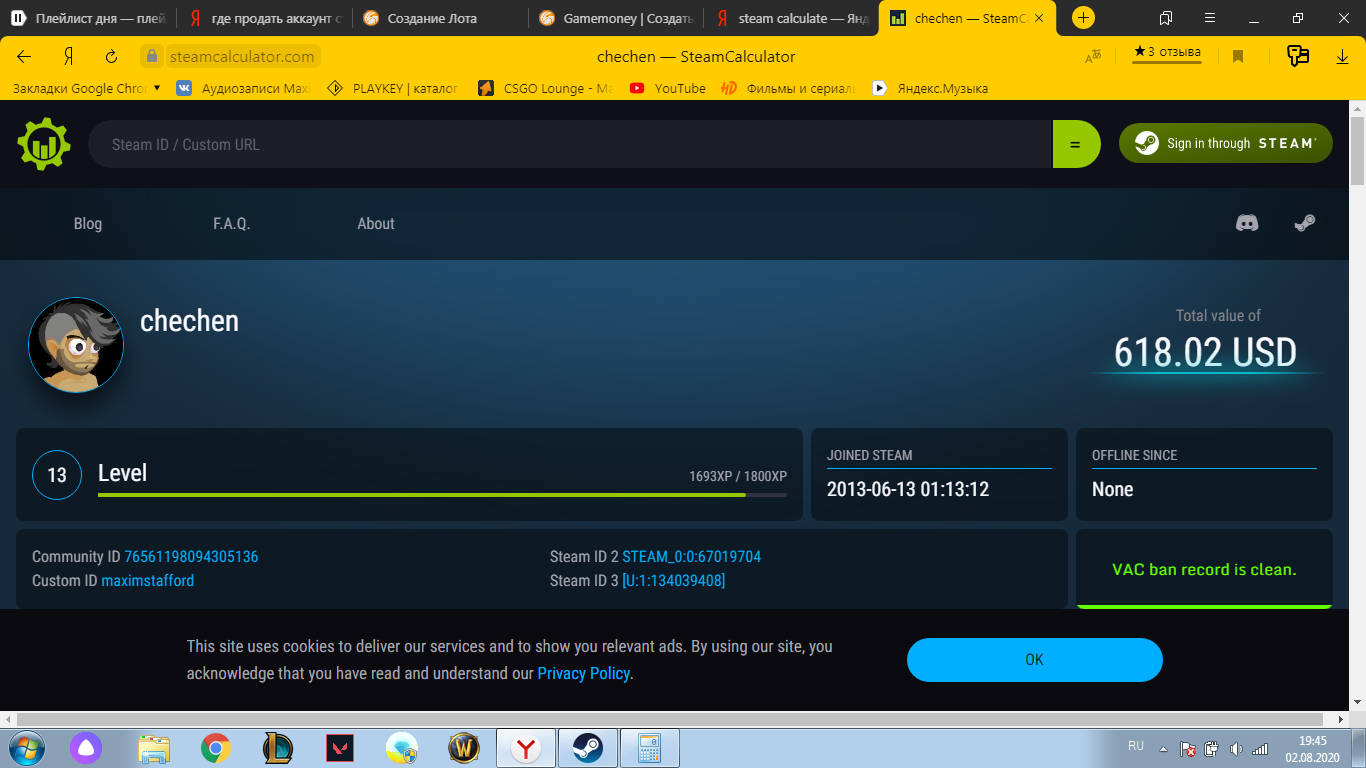Image resolution: width=1366 pixels, height=768 pixels.
Task: Click the green search submit button
Action: click(x=1076, y=144)
